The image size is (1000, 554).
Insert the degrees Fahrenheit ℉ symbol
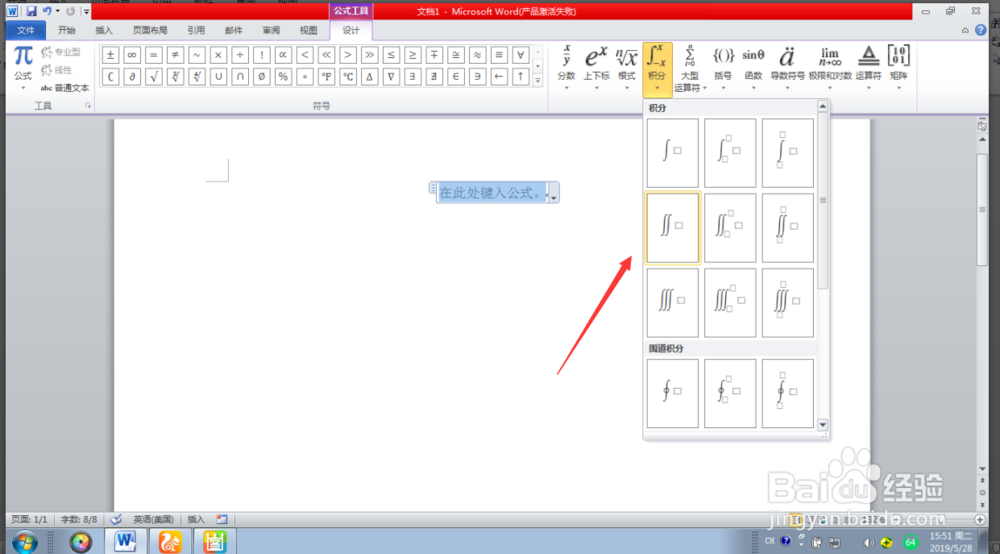point(326,77)
